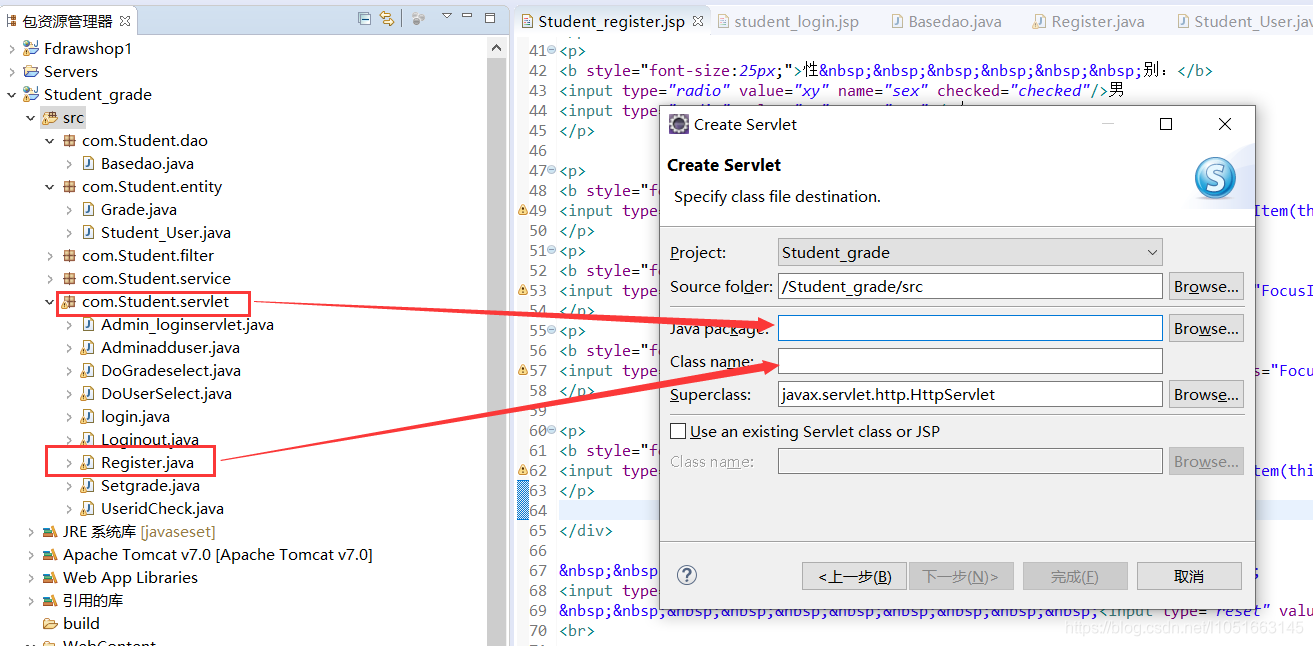Minimize the package explorer view

[x=469, y=17]
